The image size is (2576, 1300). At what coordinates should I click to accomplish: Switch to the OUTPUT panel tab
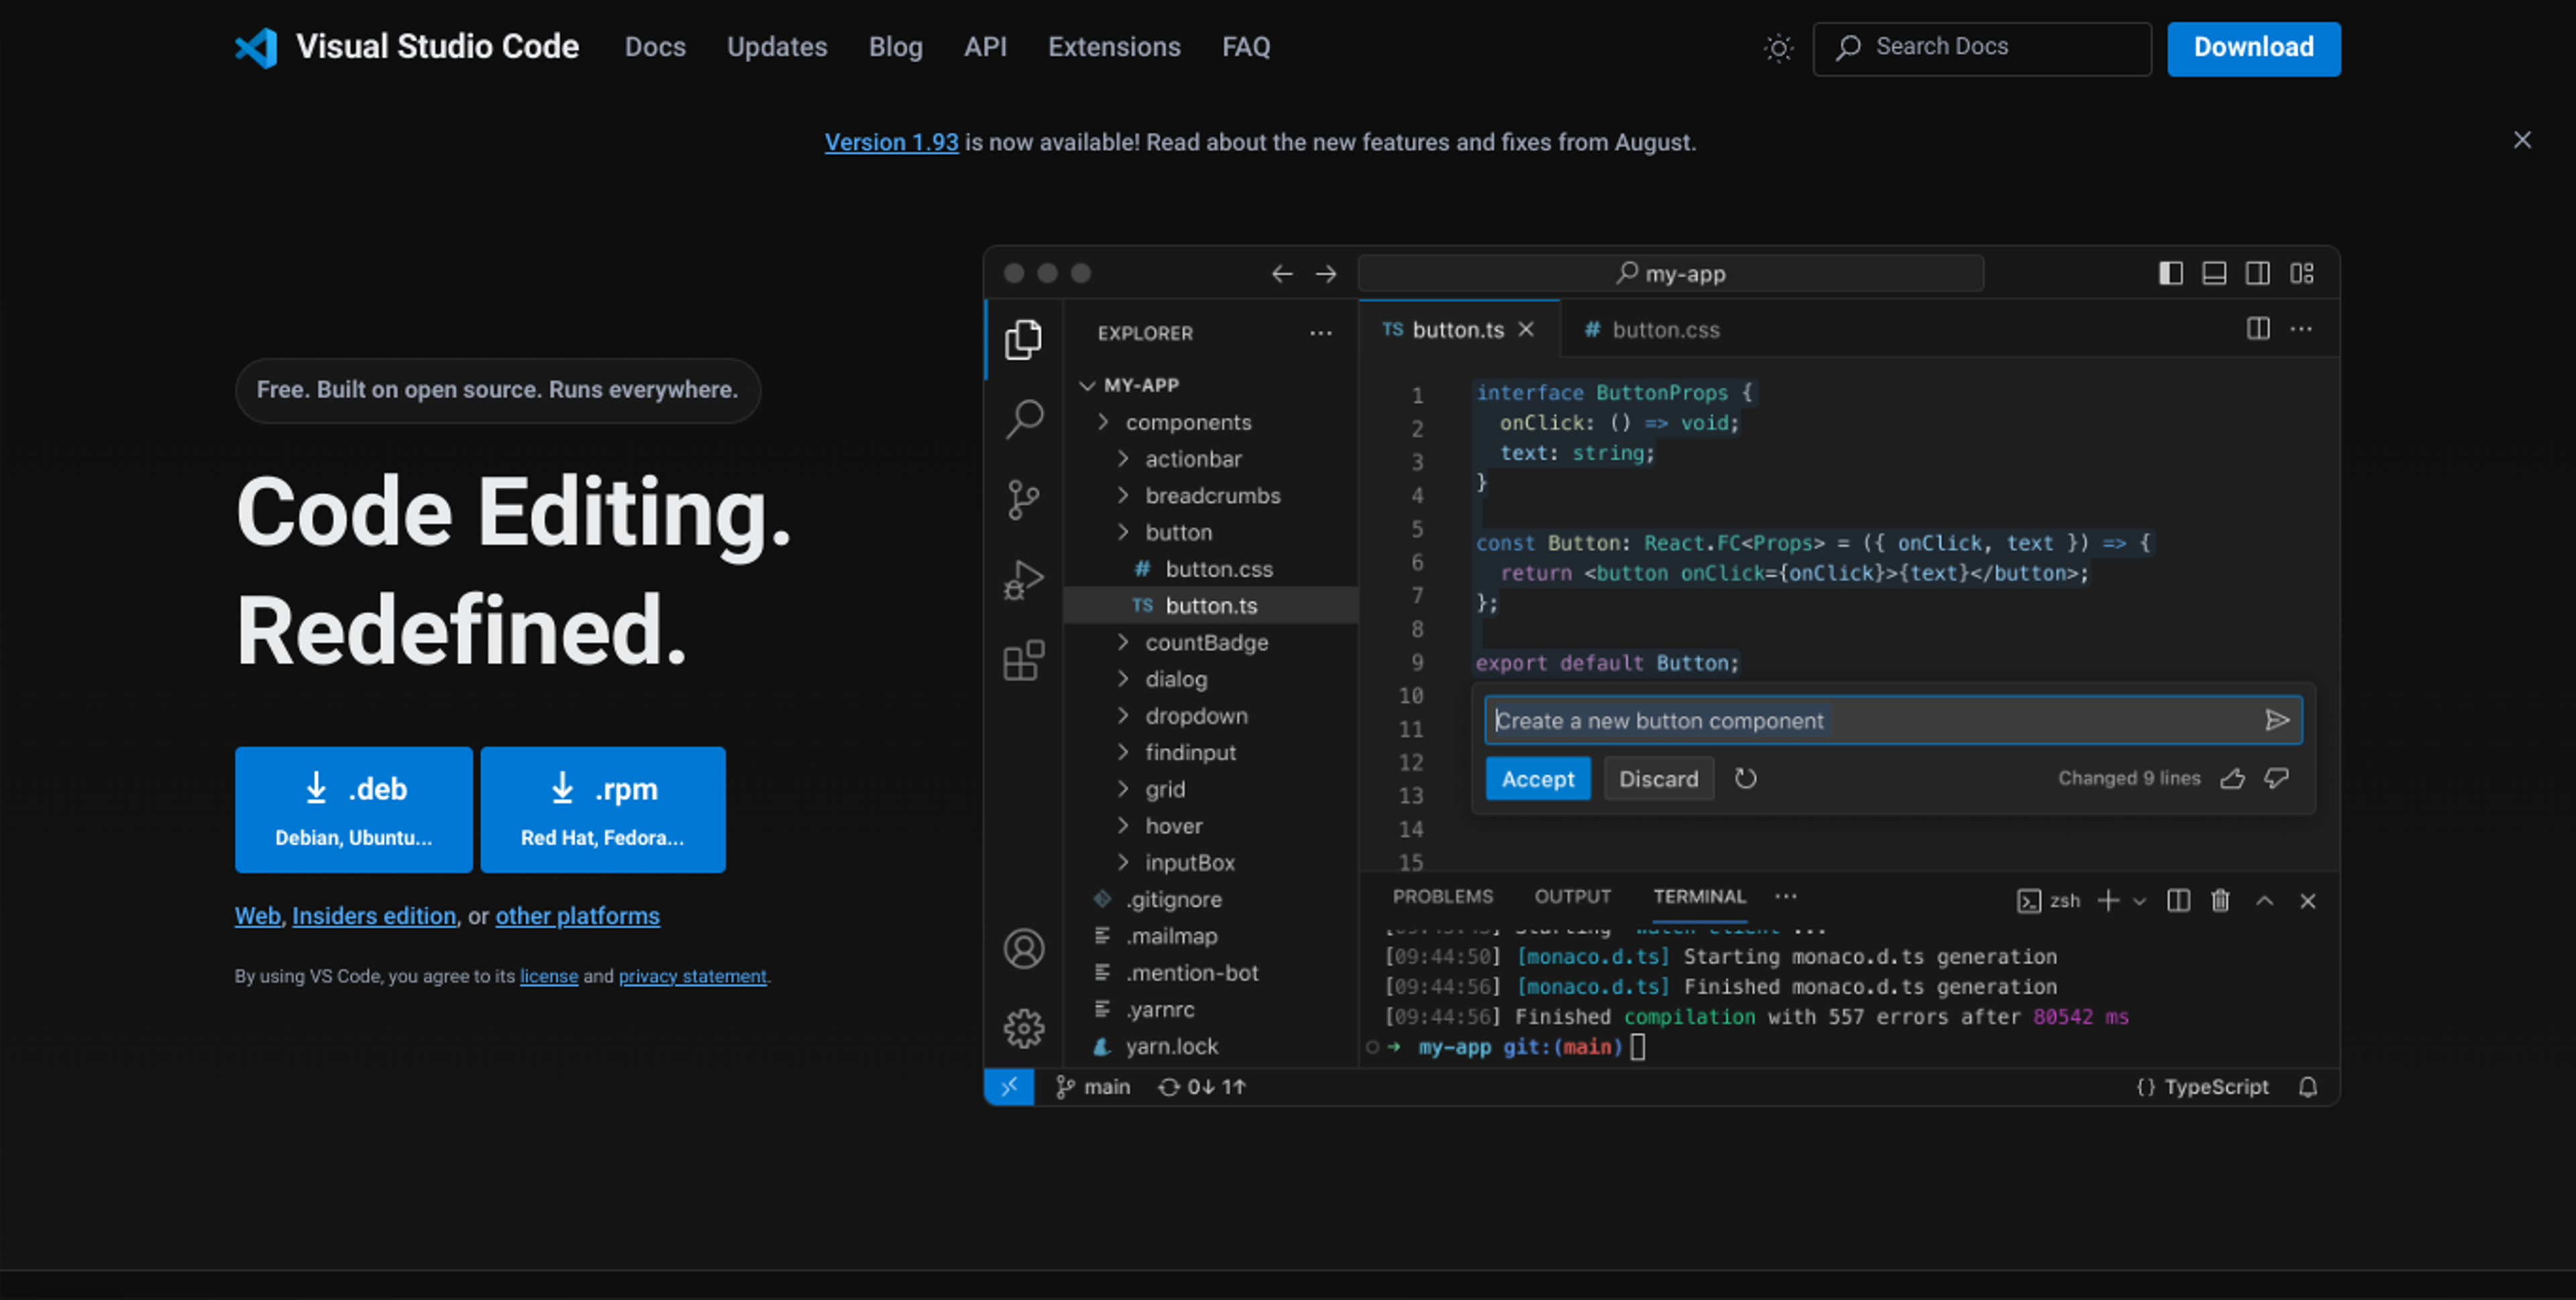pyautogui.click(x=1573, y=896)
